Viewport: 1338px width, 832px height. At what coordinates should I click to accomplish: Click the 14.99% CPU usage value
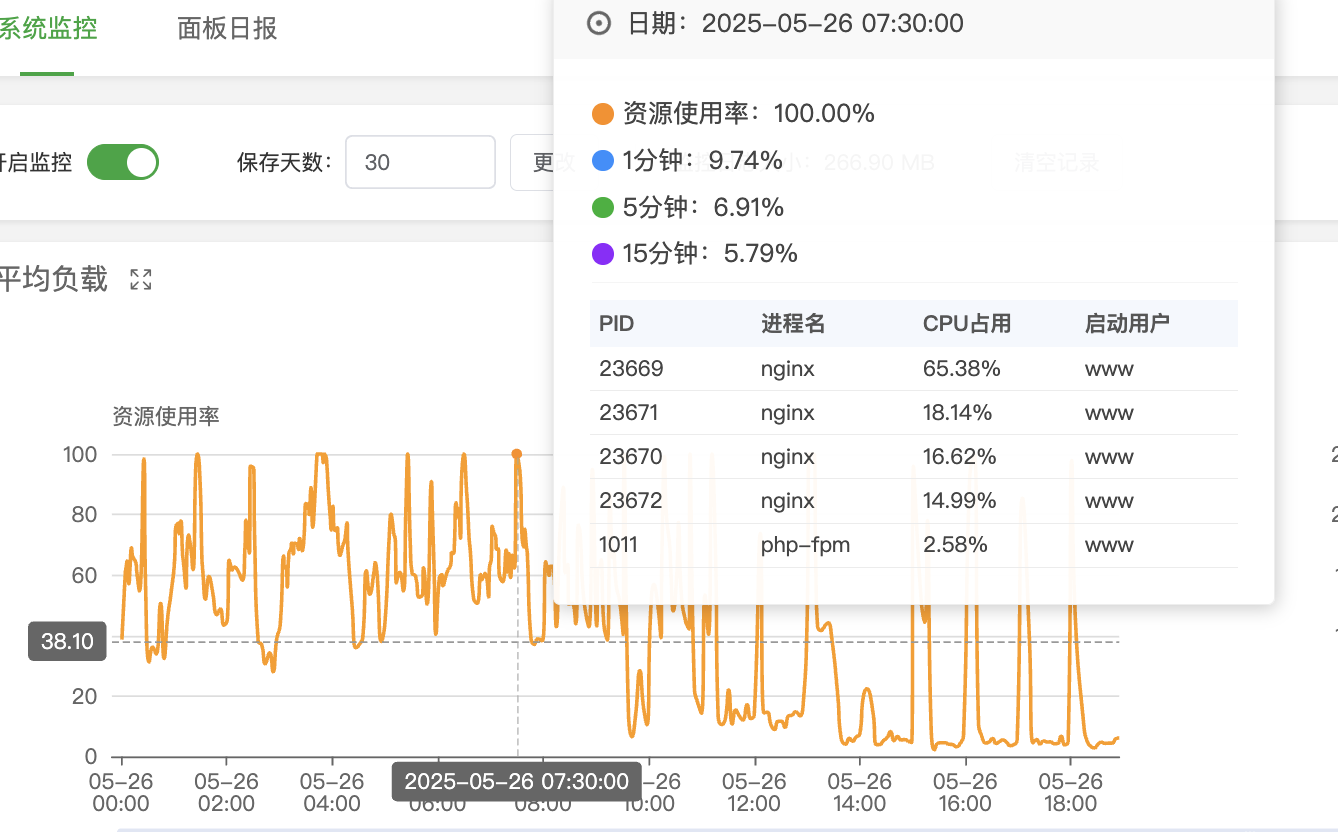pyautogui.click(x=960, y=501)
